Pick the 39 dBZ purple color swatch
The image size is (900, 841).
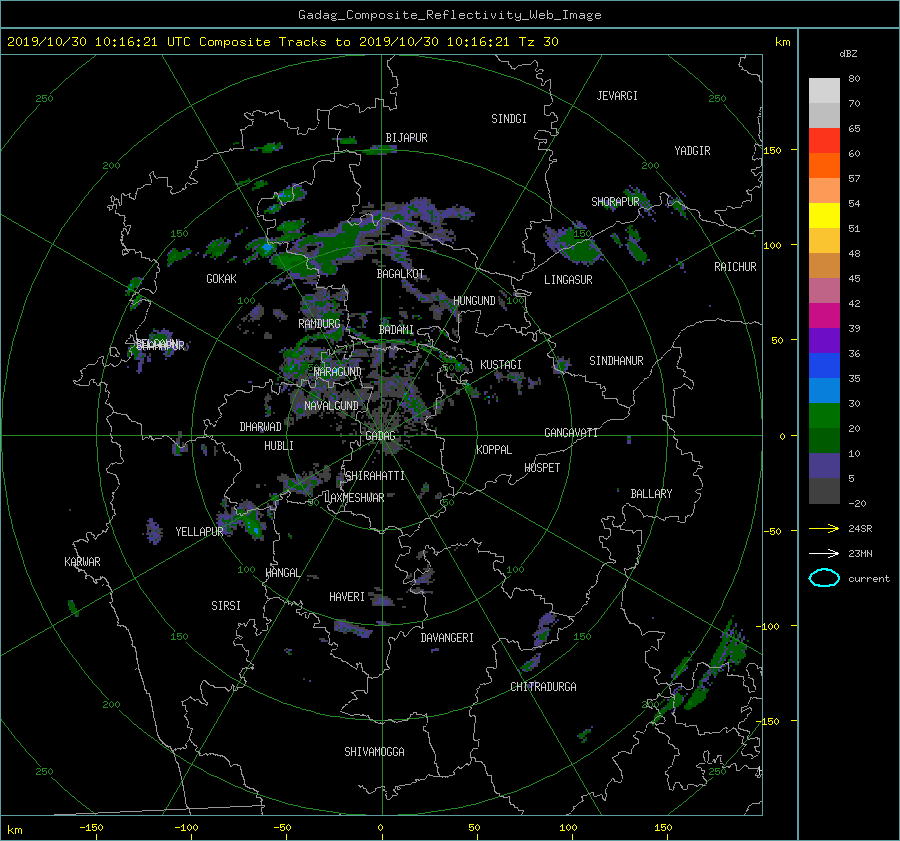tap(824, 340)
